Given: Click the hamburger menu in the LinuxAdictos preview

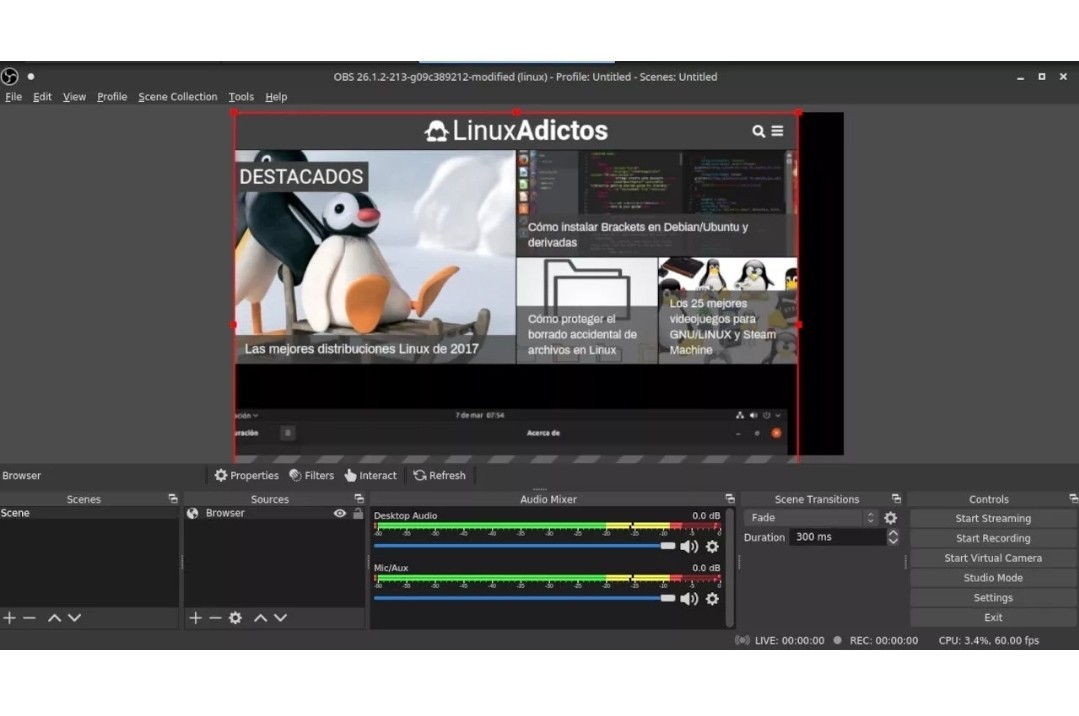Looking at the screenshot, I should (777, 131).
